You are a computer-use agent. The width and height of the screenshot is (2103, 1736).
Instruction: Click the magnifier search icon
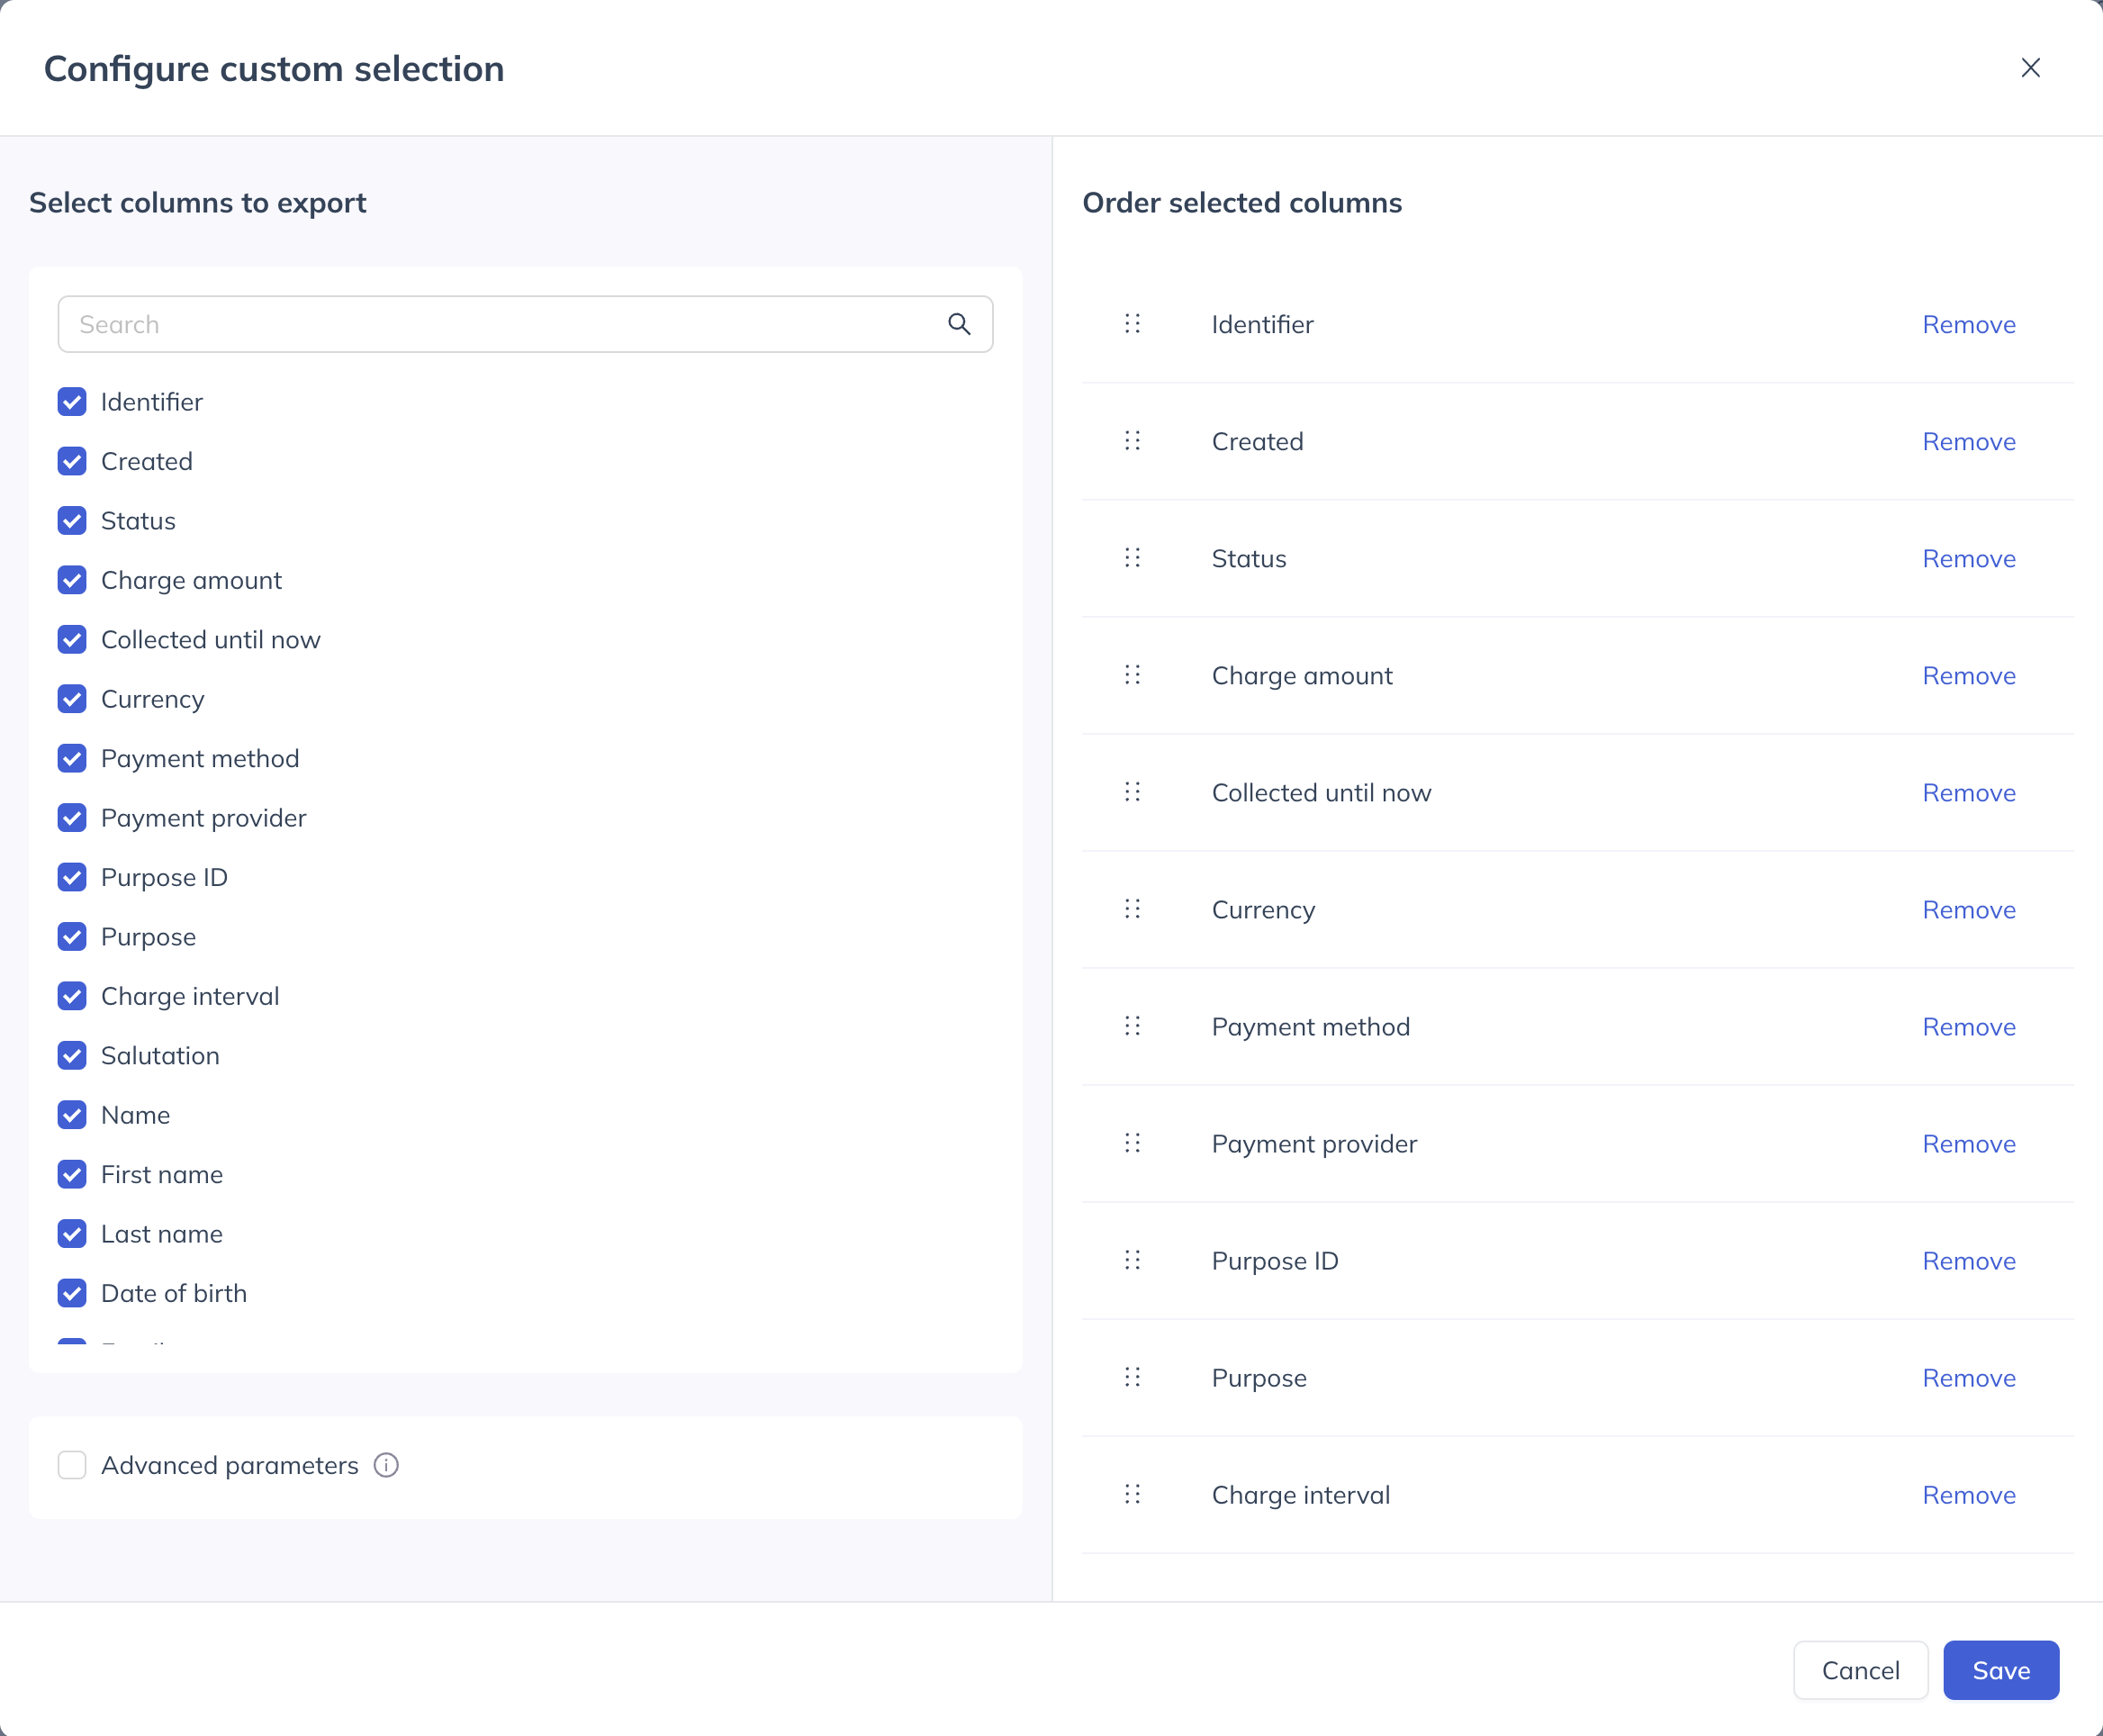959,324
